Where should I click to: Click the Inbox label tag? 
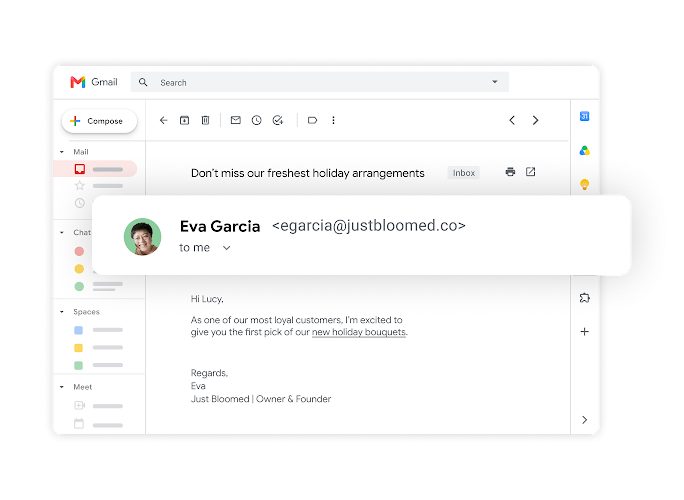[x=464, y=173]
